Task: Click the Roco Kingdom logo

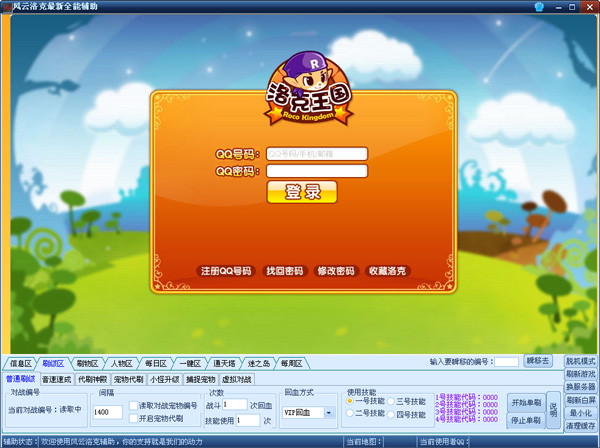Action: (308, 90)
